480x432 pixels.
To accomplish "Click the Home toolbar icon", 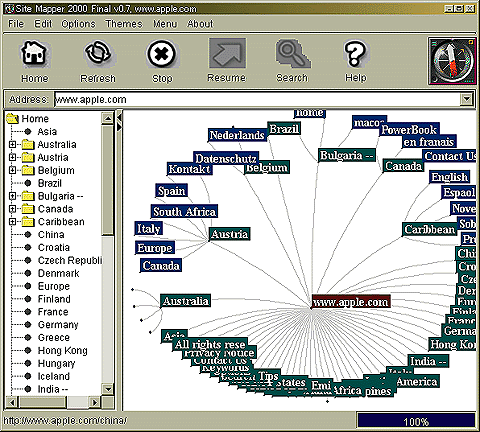I will [x=34, y=53].
